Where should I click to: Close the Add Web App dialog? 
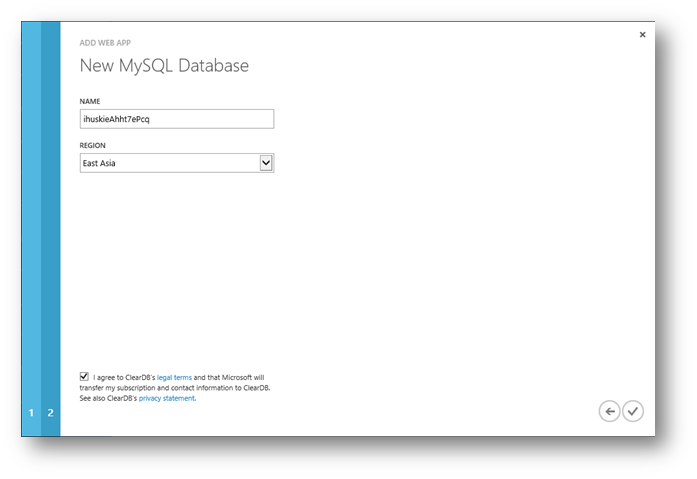pyautogui.click(x=642, y=35)
